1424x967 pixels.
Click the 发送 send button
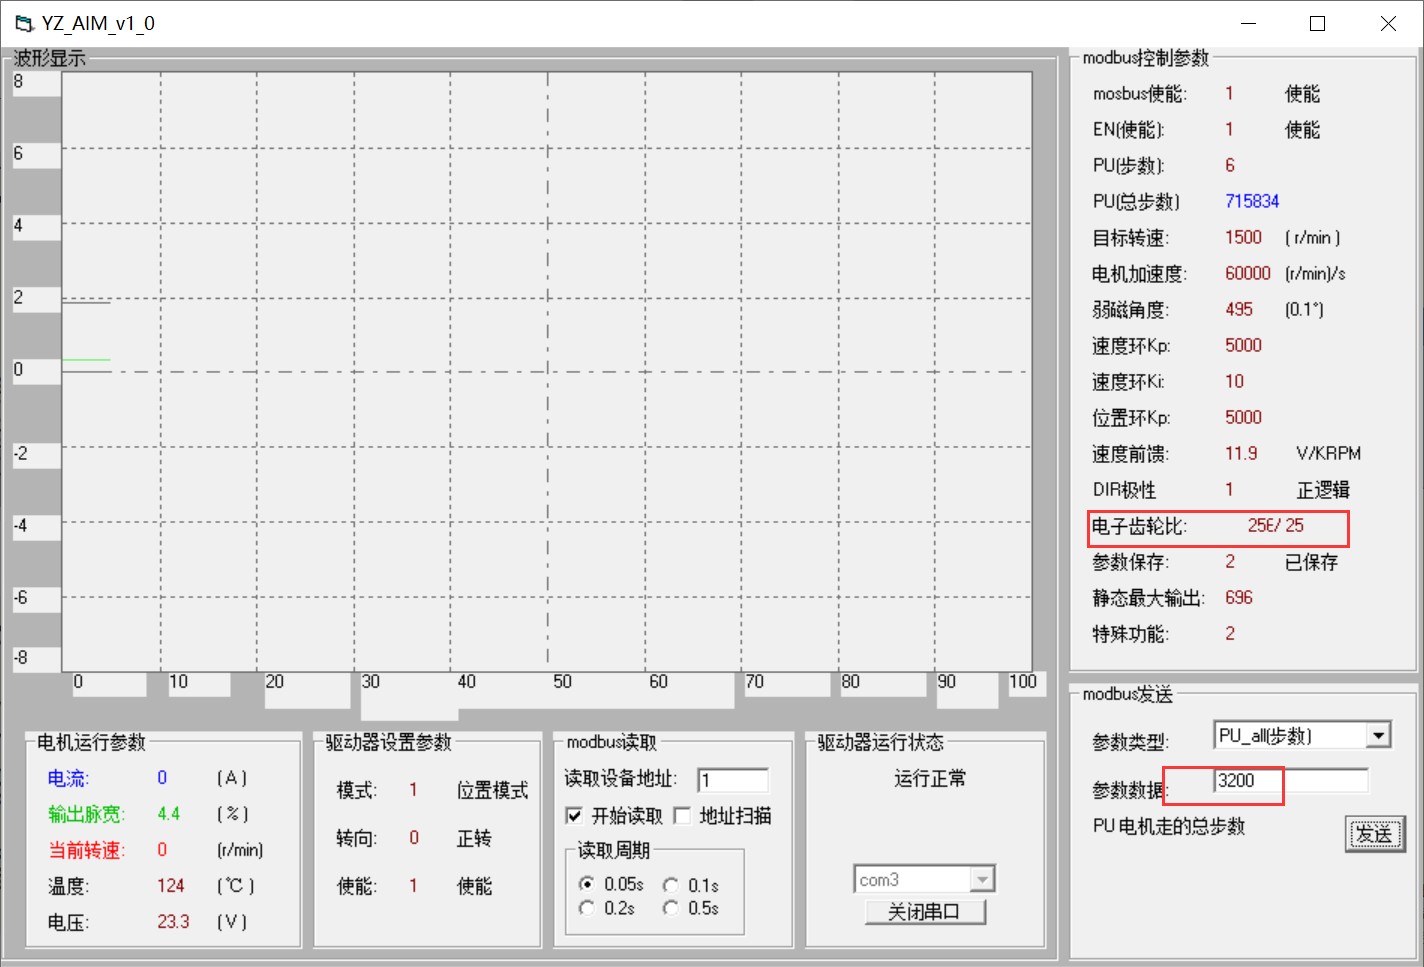point(1374,833)
